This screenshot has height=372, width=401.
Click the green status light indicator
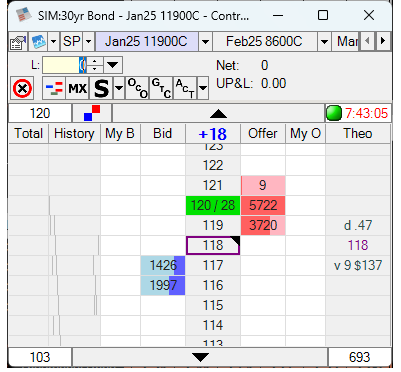pyautogui.click(x=334, y=113)
